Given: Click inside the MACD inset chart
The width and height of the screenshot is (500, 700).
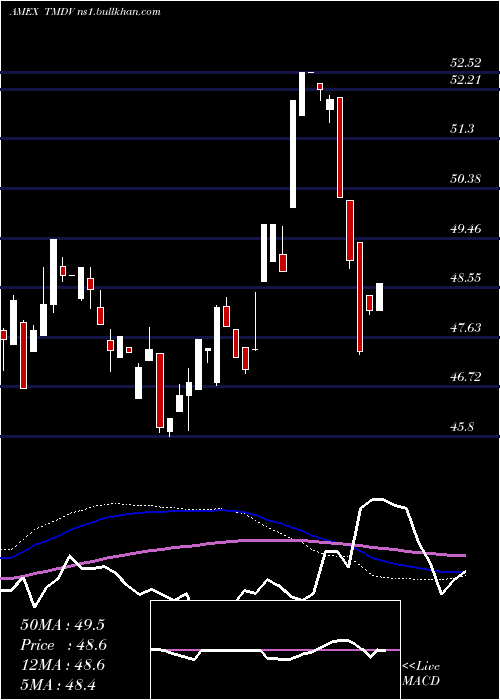Looking at the screenshot, I should pos(275,650).
